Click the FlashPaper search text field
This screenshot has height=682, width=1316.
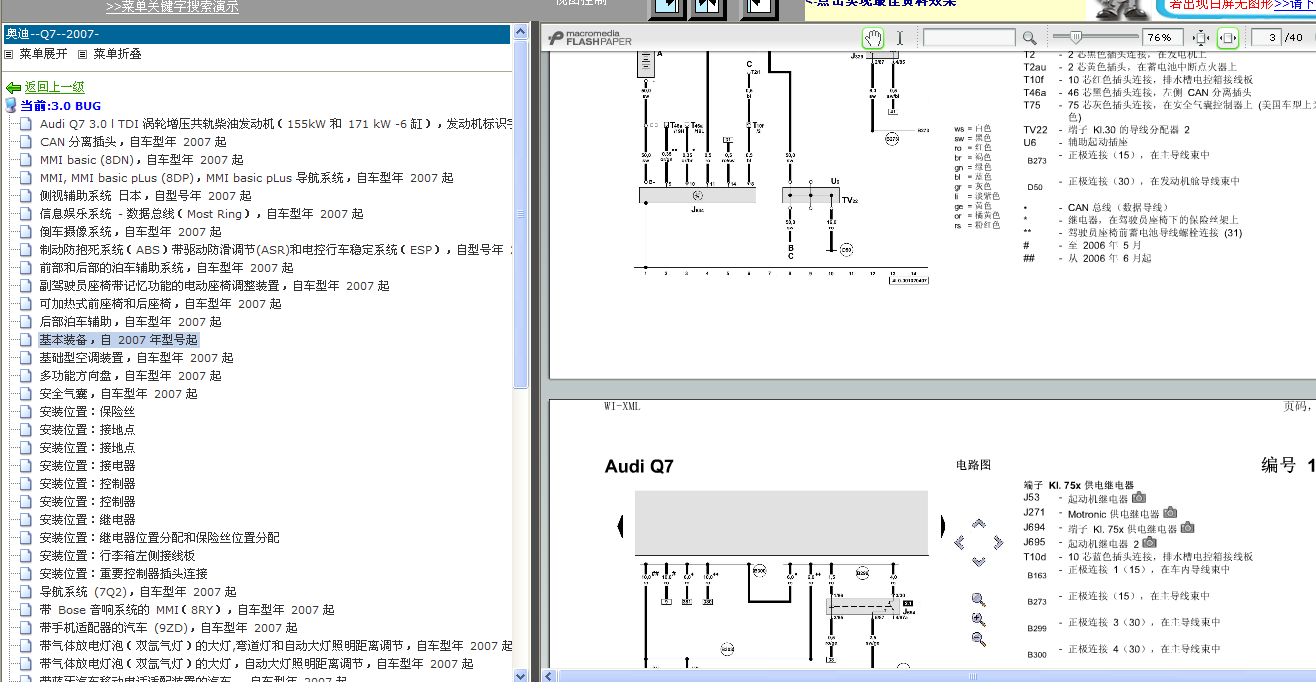[x=968, y=38]
